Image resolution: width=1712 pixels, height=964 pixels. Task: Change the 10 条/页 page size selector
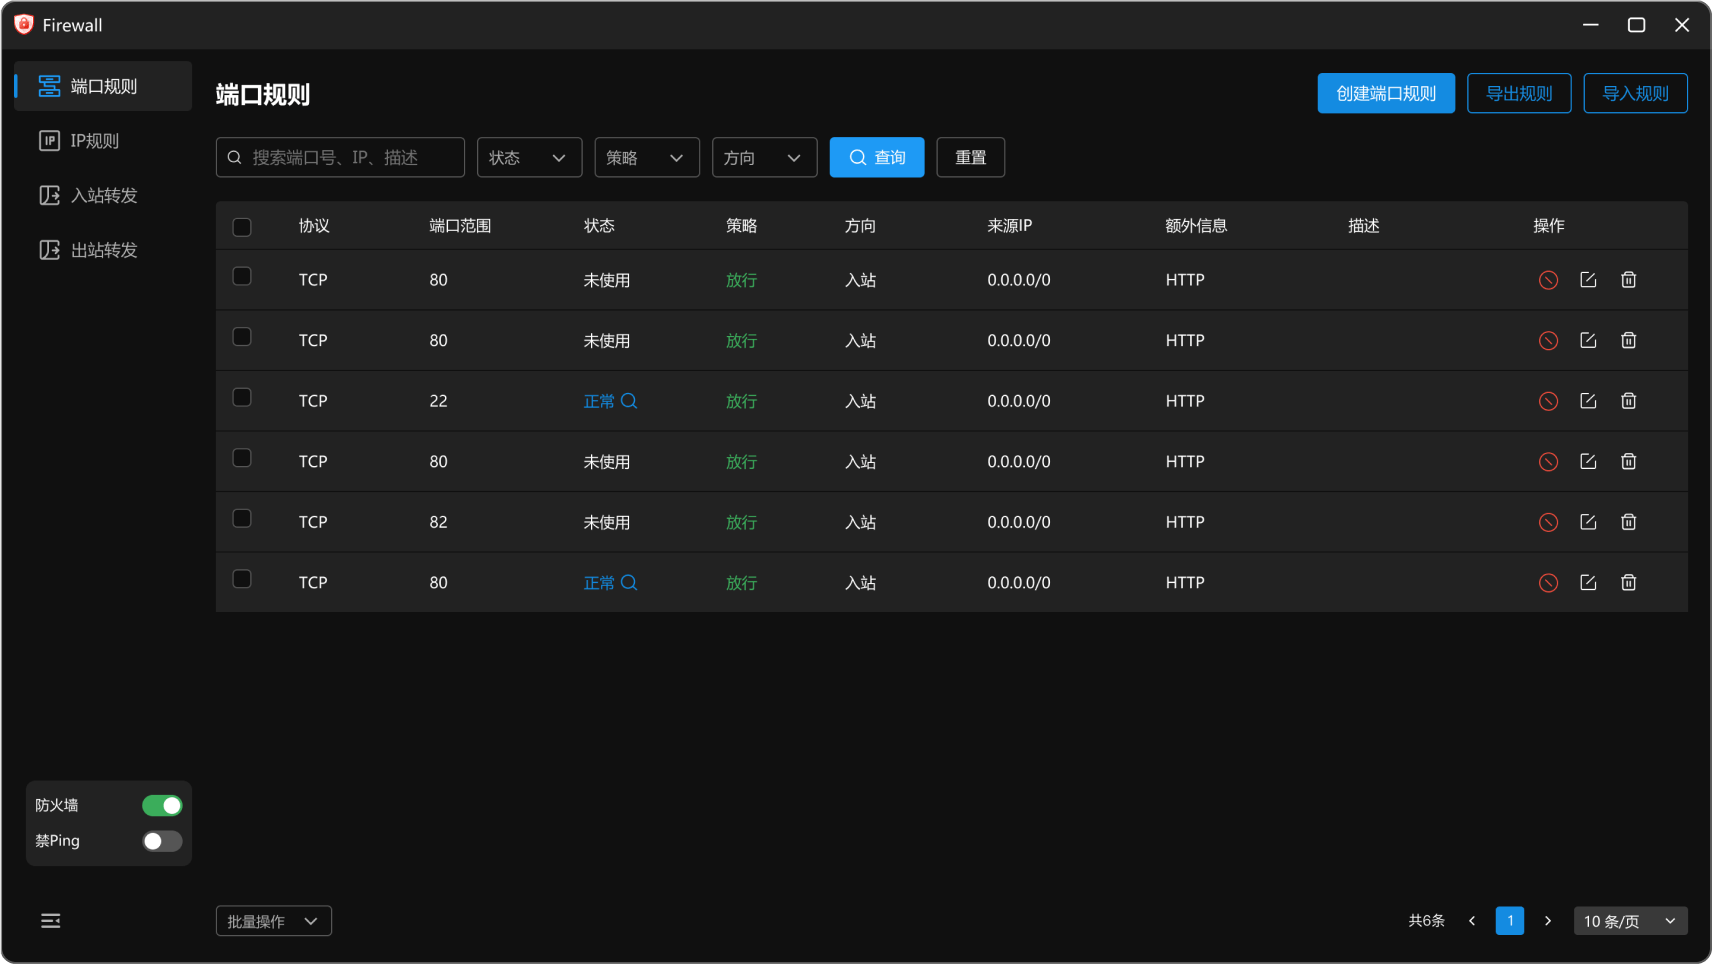click(x=1629, y=921)
